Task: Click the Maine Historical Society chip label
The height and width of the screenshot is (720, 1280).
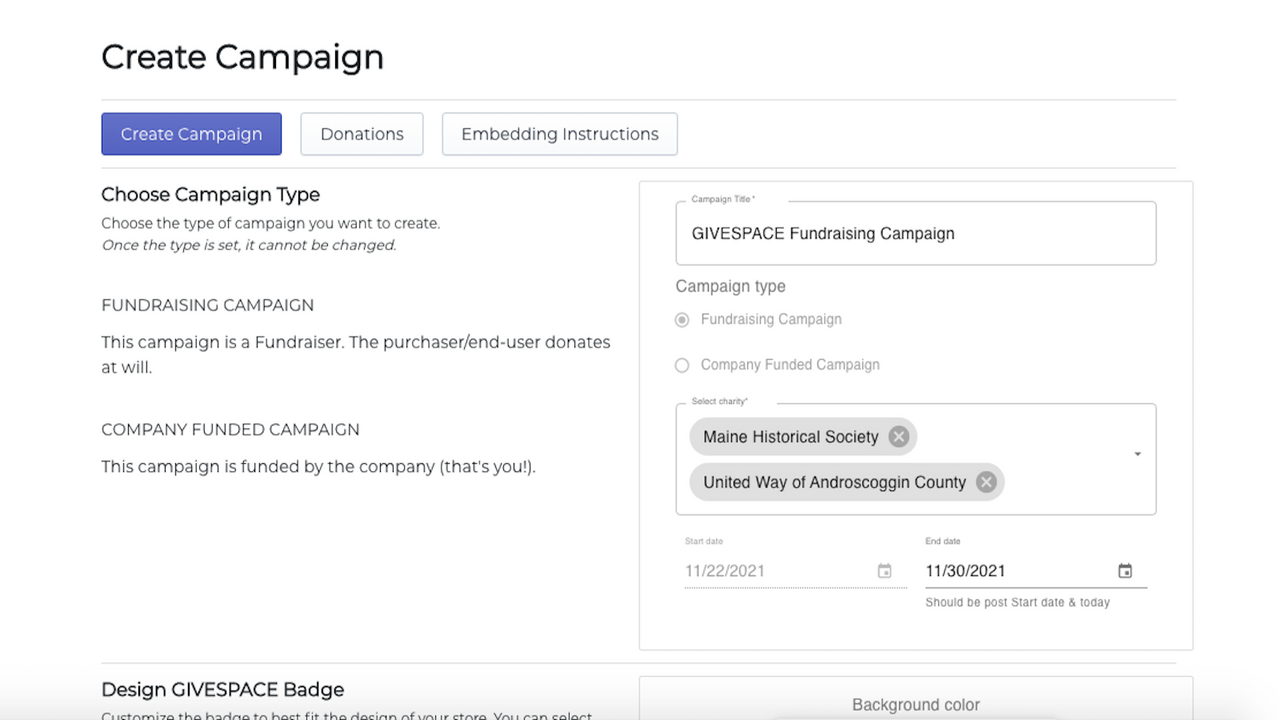Action: click(790, 437)
